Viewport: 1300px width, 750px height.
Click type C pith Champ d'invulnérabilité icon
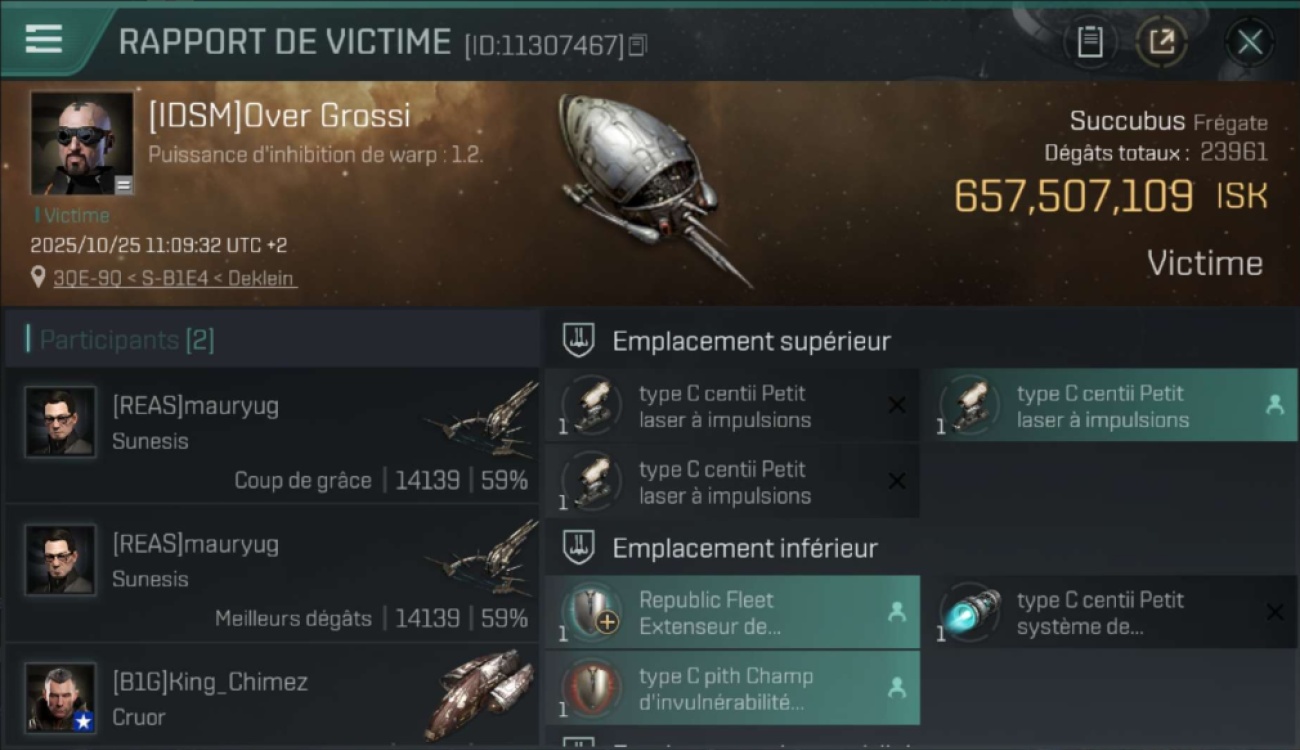click(x=591, y=687)
